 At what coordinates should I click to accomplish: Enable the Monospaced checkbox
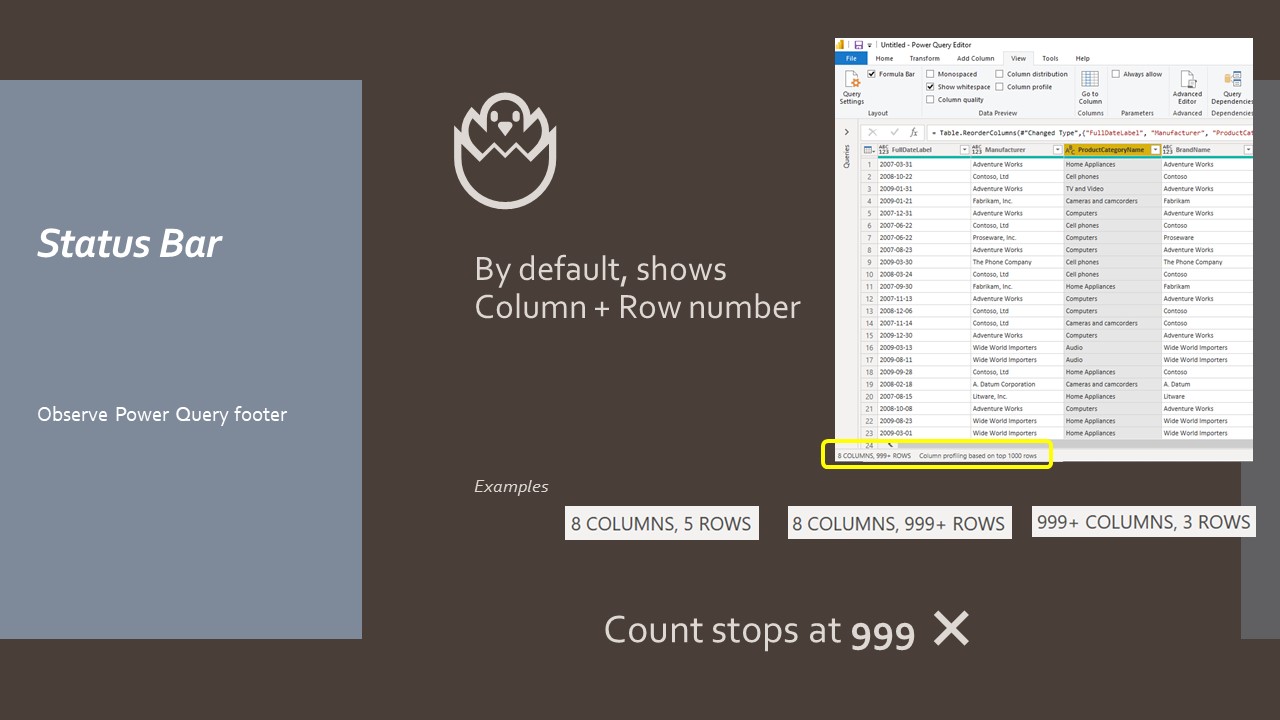[930, 74]
